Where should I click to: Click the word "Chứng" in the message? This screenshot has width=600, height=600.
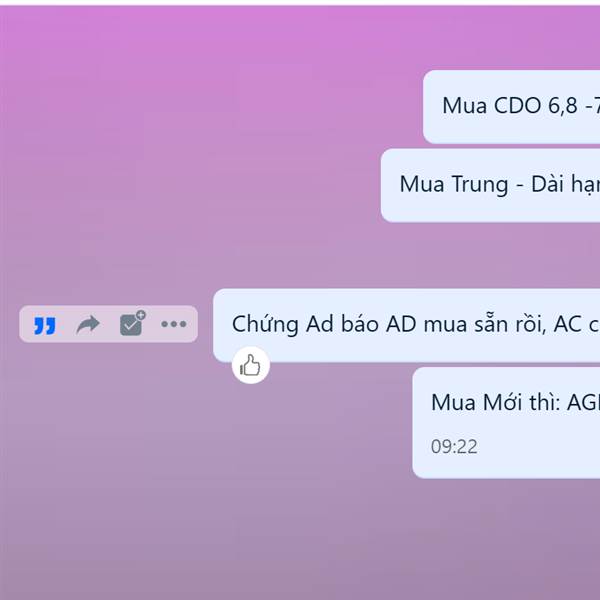click(265, 324)
